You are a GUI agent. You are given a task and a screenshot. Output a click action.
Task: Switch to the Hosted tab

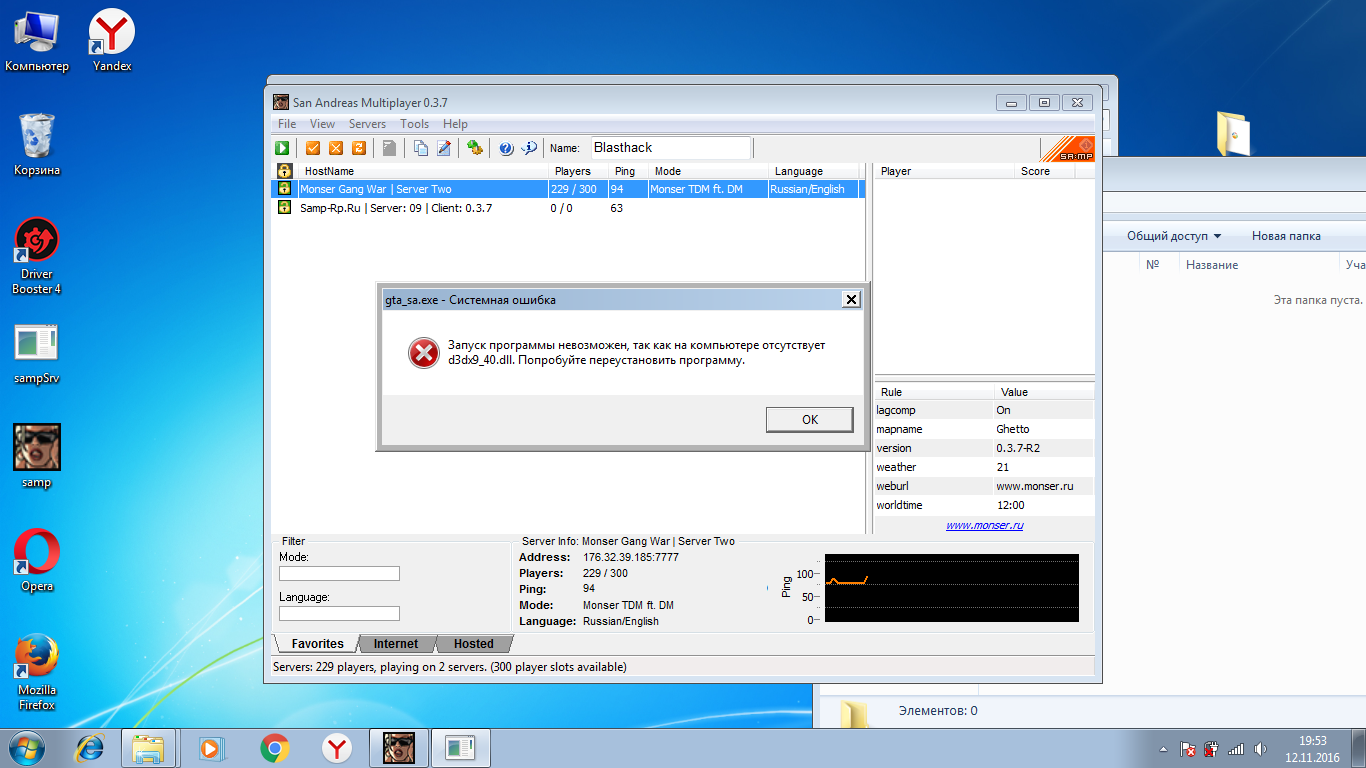coord(474,644)
